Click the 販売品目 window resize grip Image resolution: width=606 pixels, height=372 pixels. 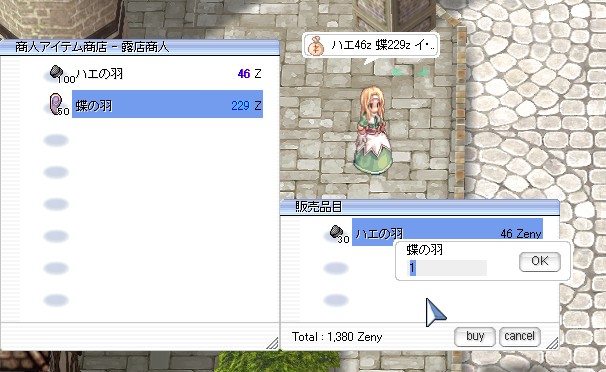point(553,343)
